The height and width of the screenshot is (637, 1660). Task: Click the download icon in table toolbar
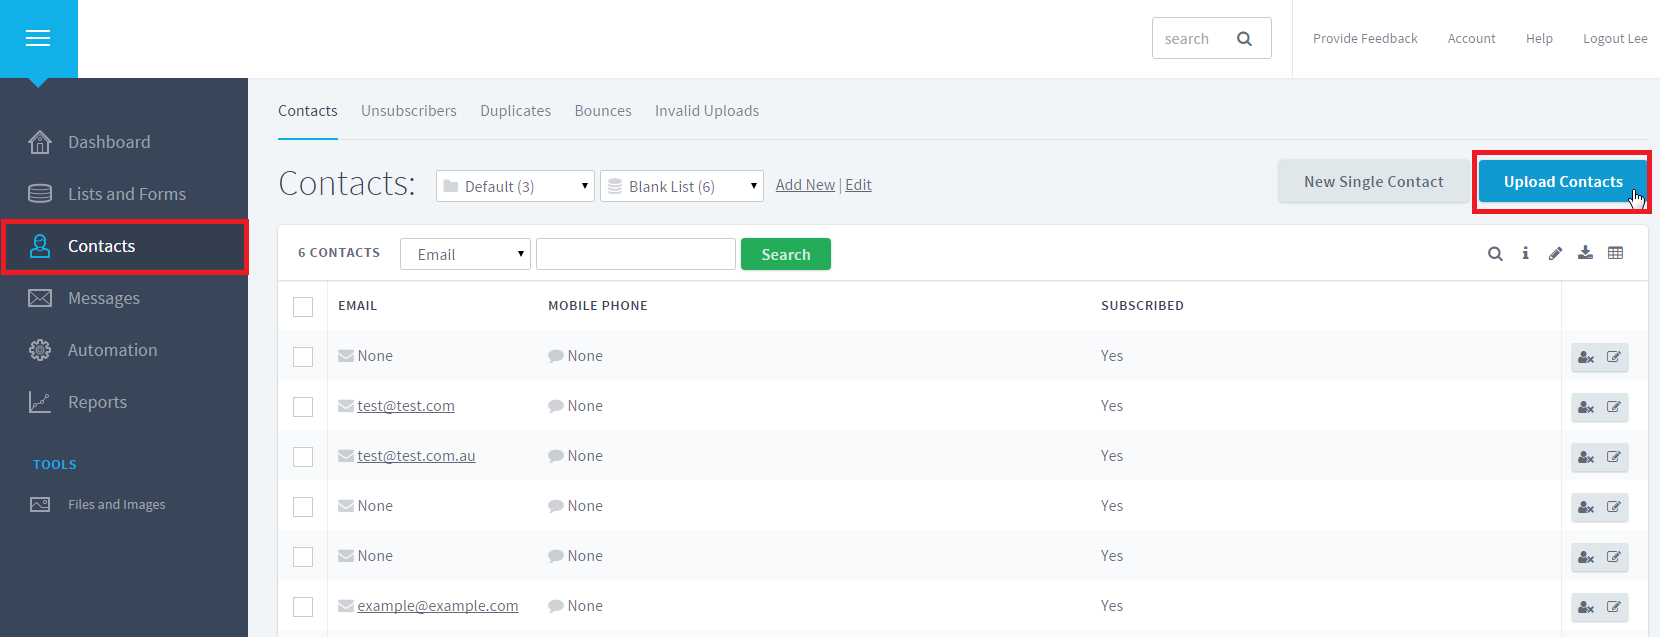click(1585, 253)
